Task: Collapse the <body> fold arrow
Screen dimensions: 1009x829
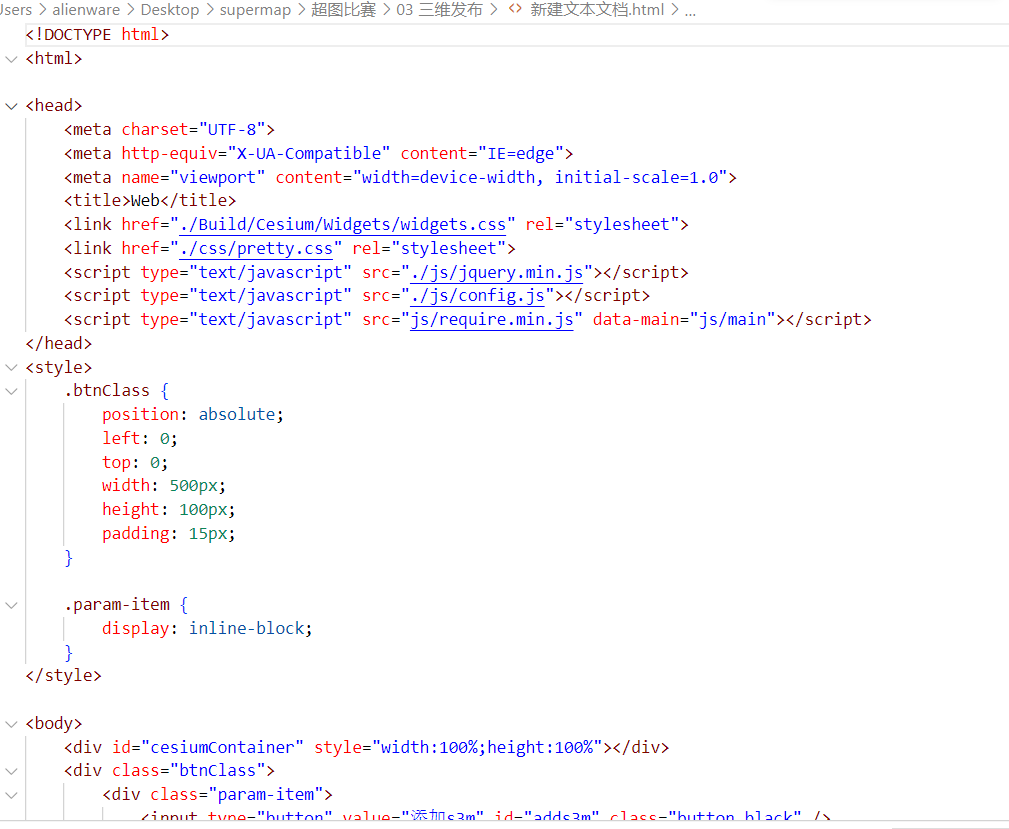Action: tap(11, 724)
